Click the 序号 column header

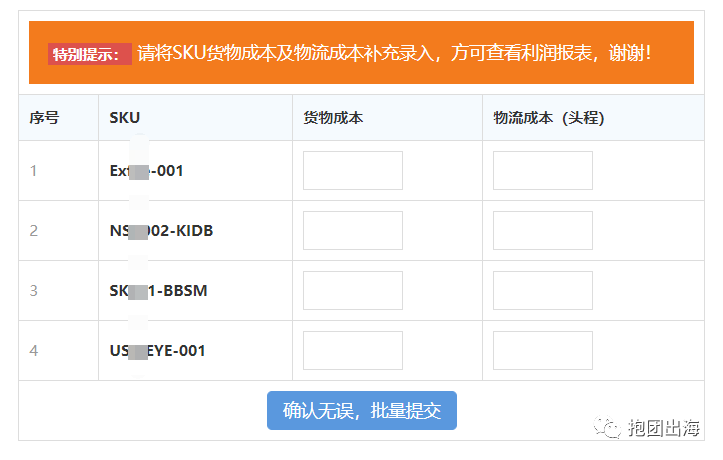(44, 118)
